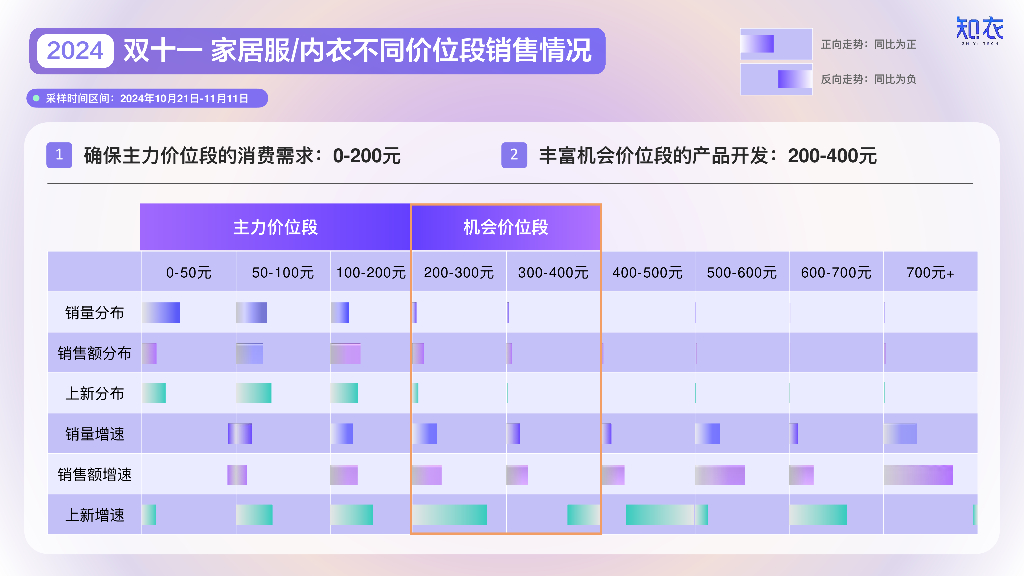Click the 100-200元 column header
This screenshot has height=576, width=1024.
click(371, 272)
